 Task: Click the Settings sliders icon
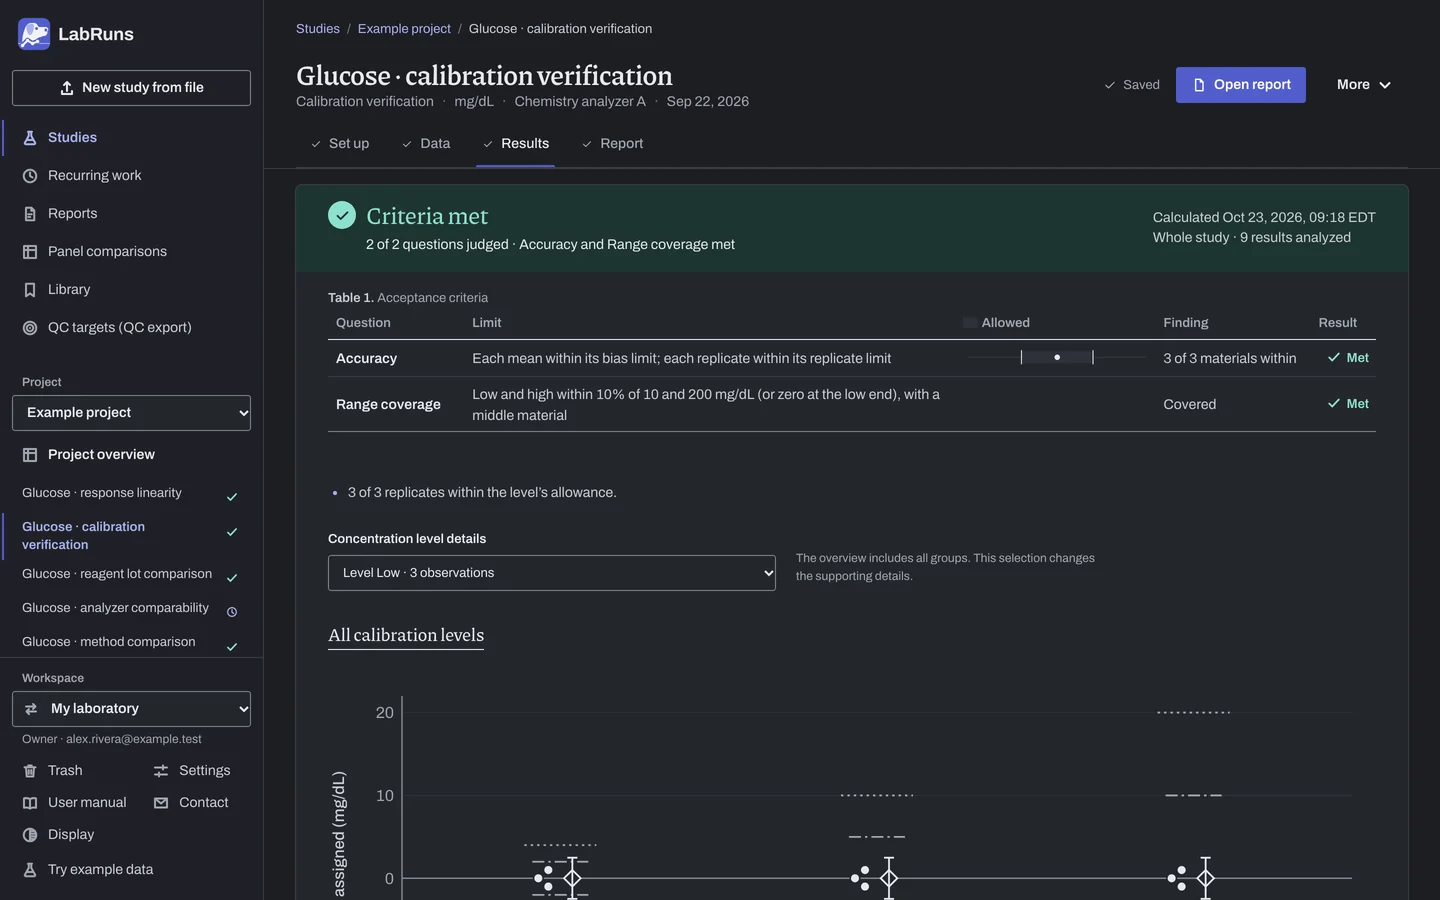point(161,771)
